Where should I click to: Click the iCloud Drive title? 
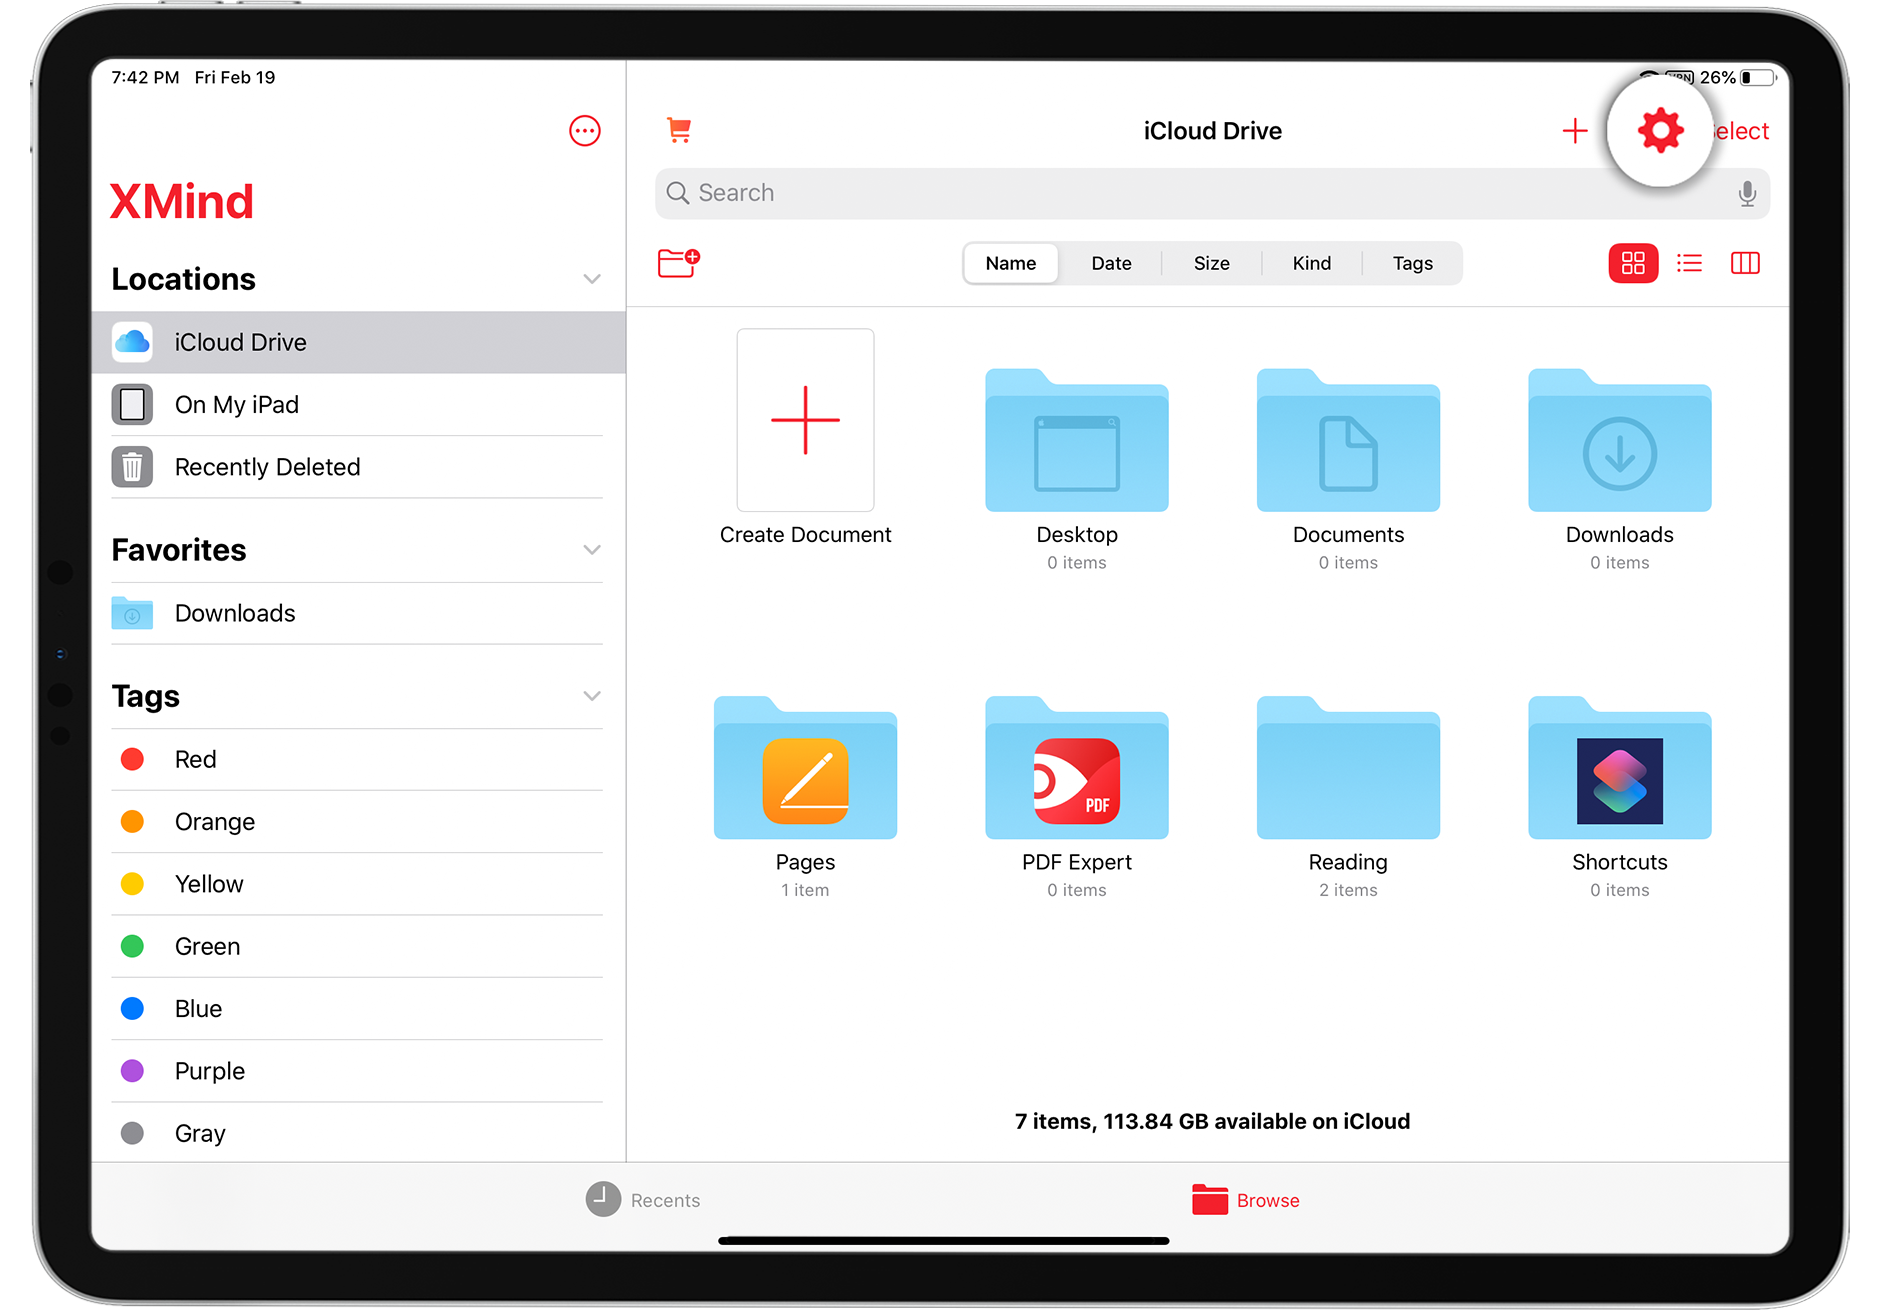coord(1212,131)
